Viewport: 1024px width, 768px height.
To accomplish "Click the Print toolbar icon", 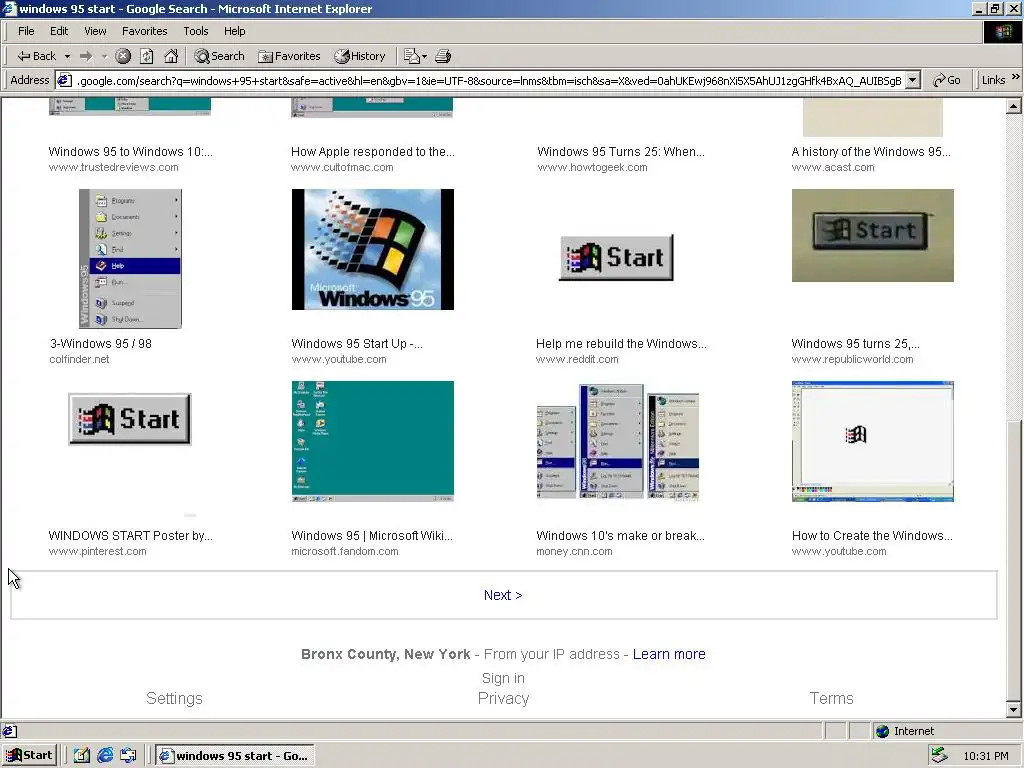I will point(443,56).
